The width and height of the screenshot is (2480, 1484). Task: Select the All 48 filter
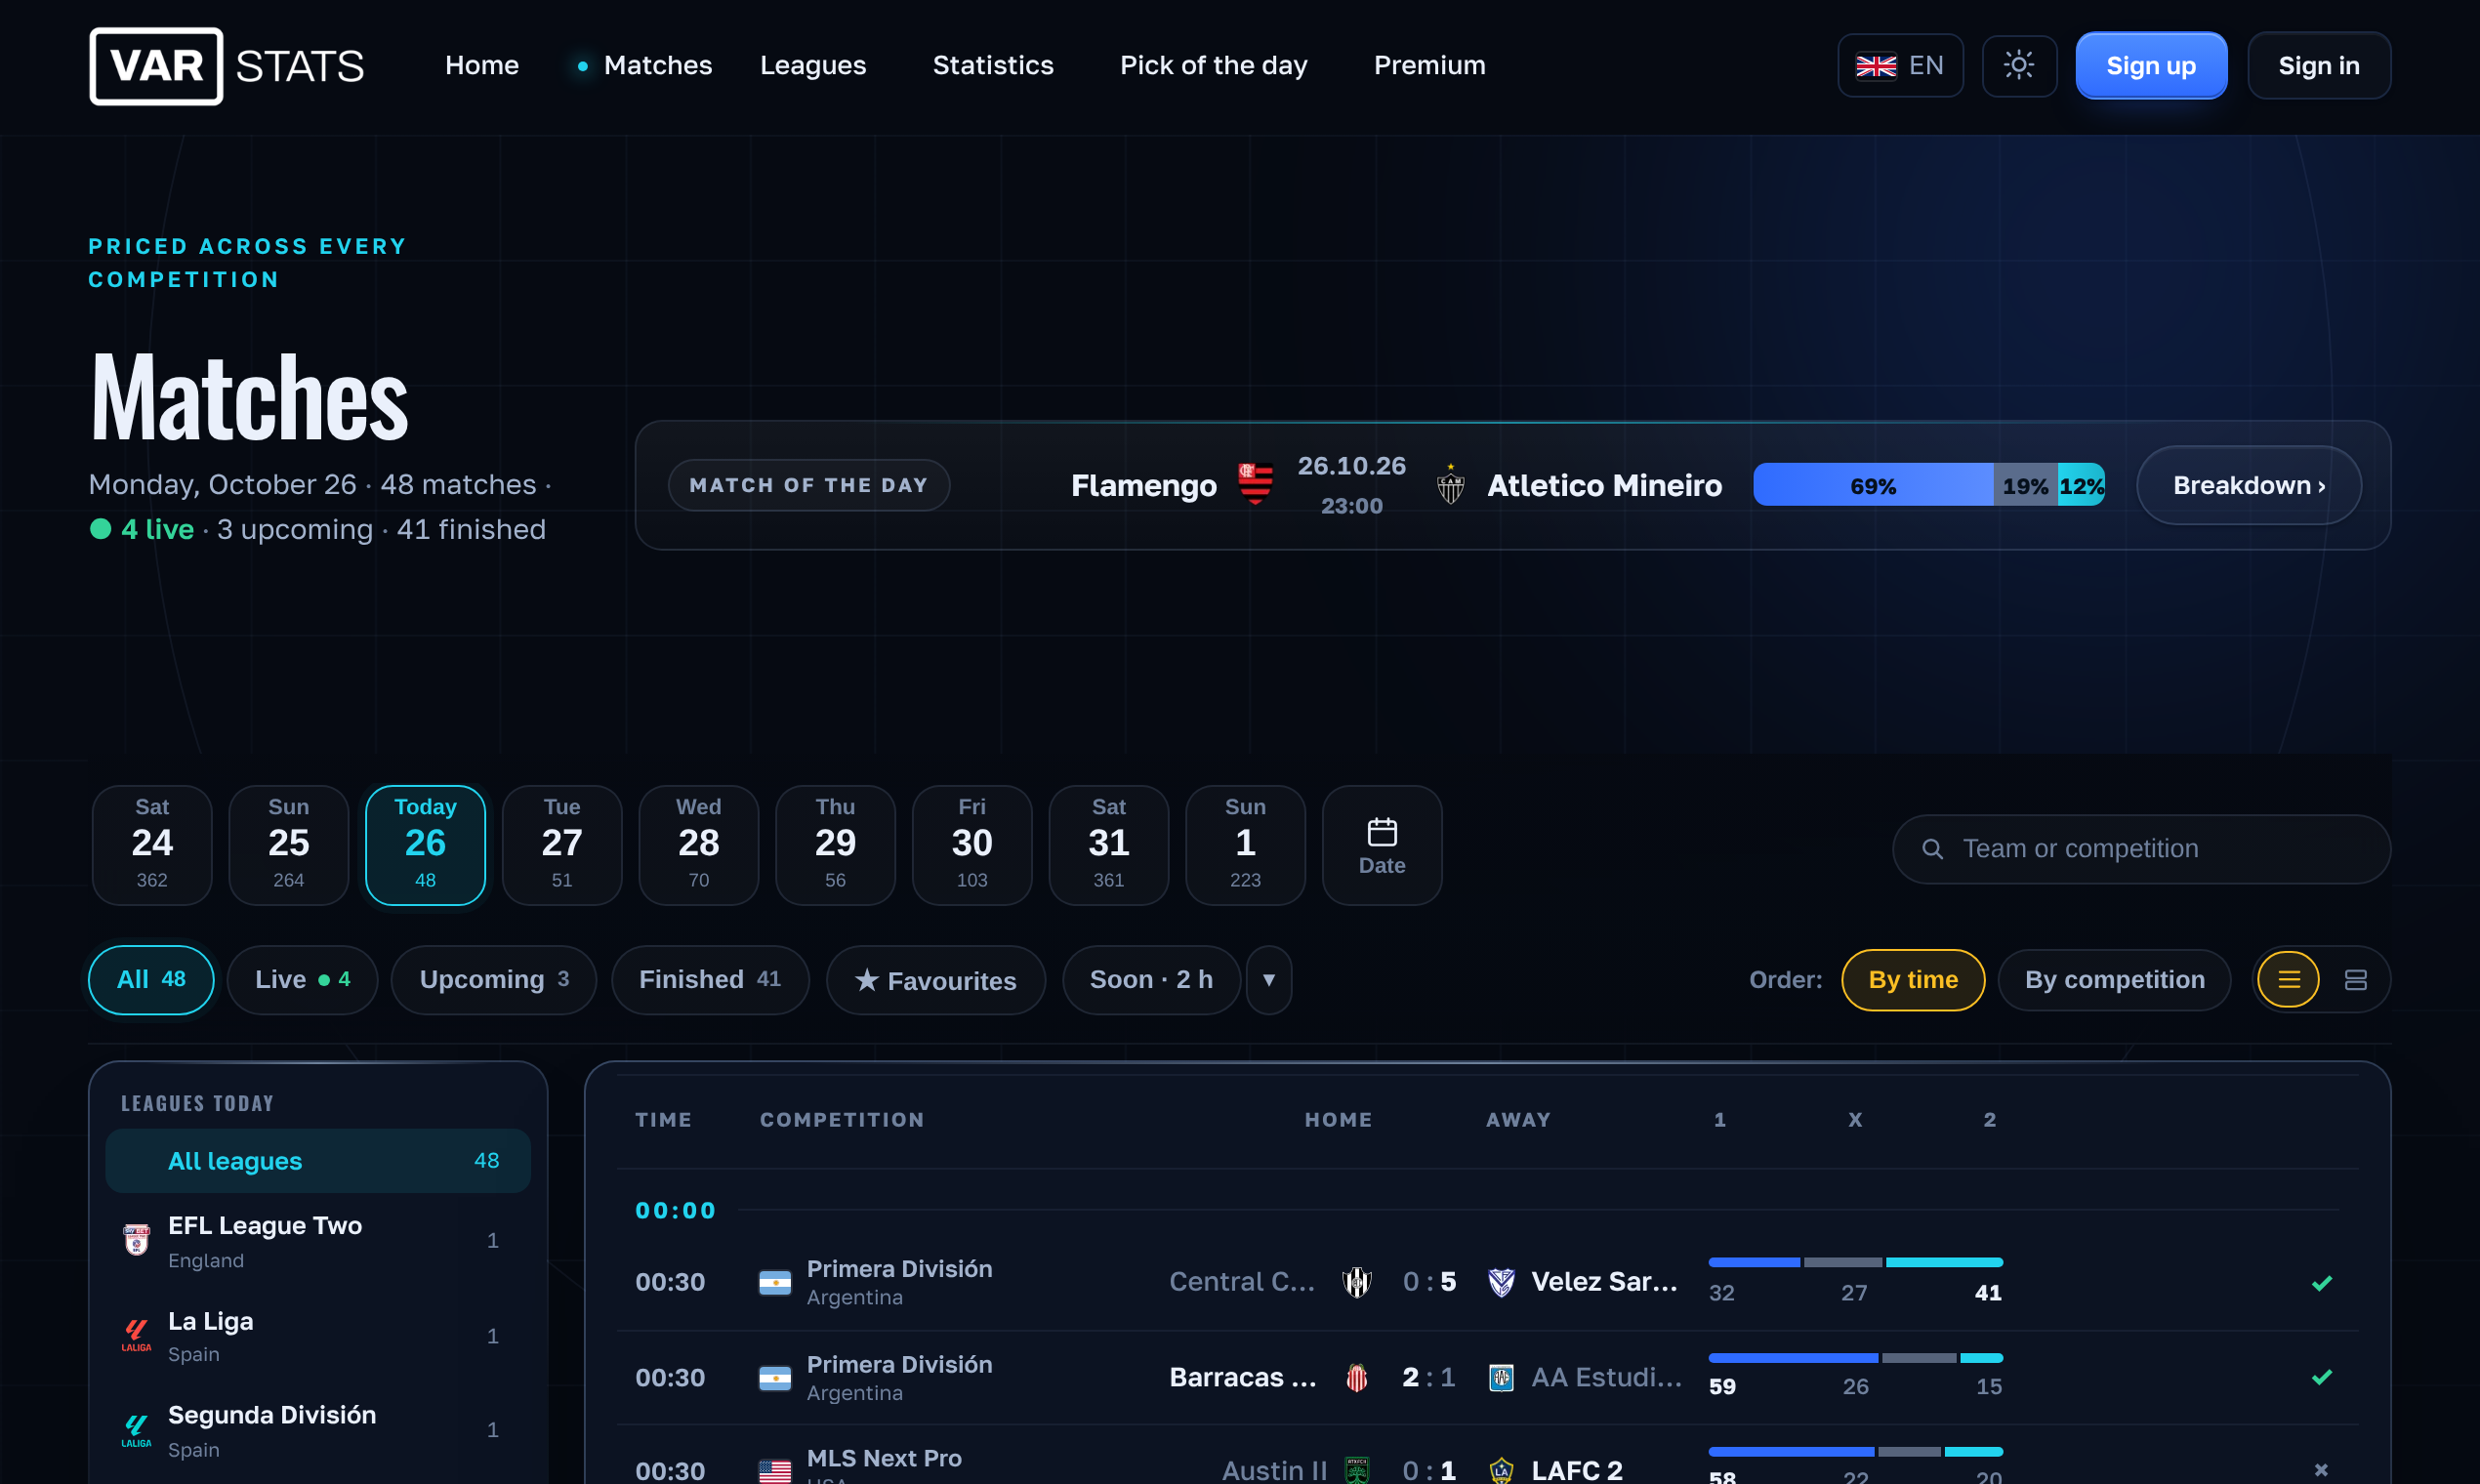click(x=151, y=980)
